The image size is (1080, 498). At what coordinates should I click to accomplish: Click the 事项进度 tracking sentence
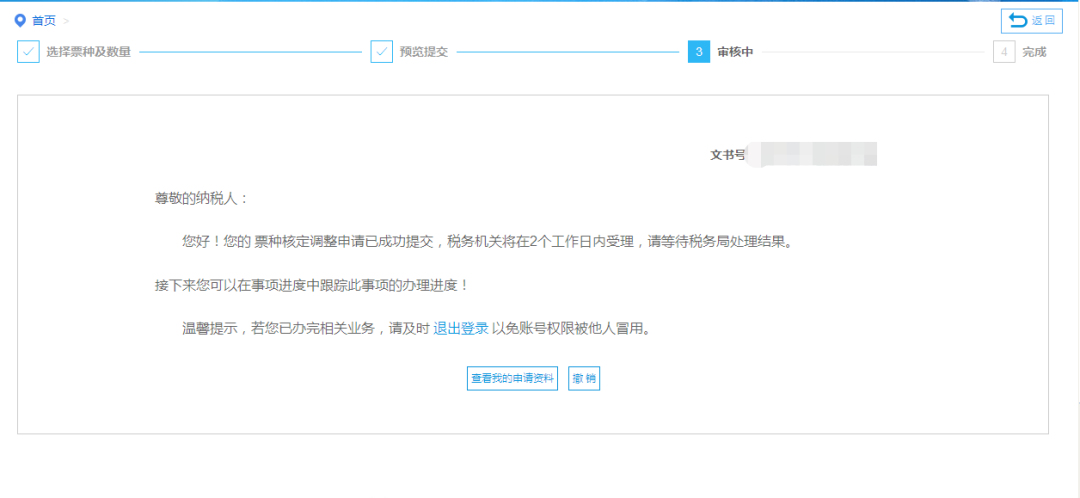click(312, 285)
